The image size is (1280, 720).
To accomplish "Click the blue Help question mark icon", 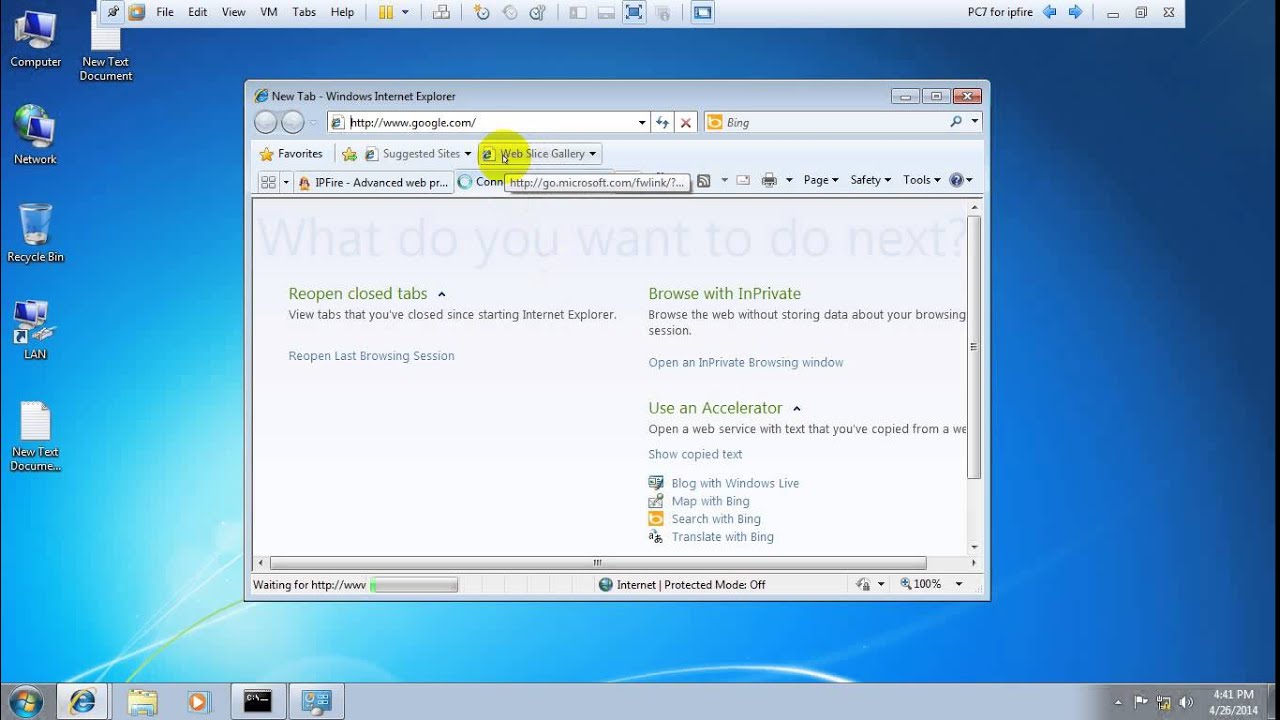I will click(956, 180).
